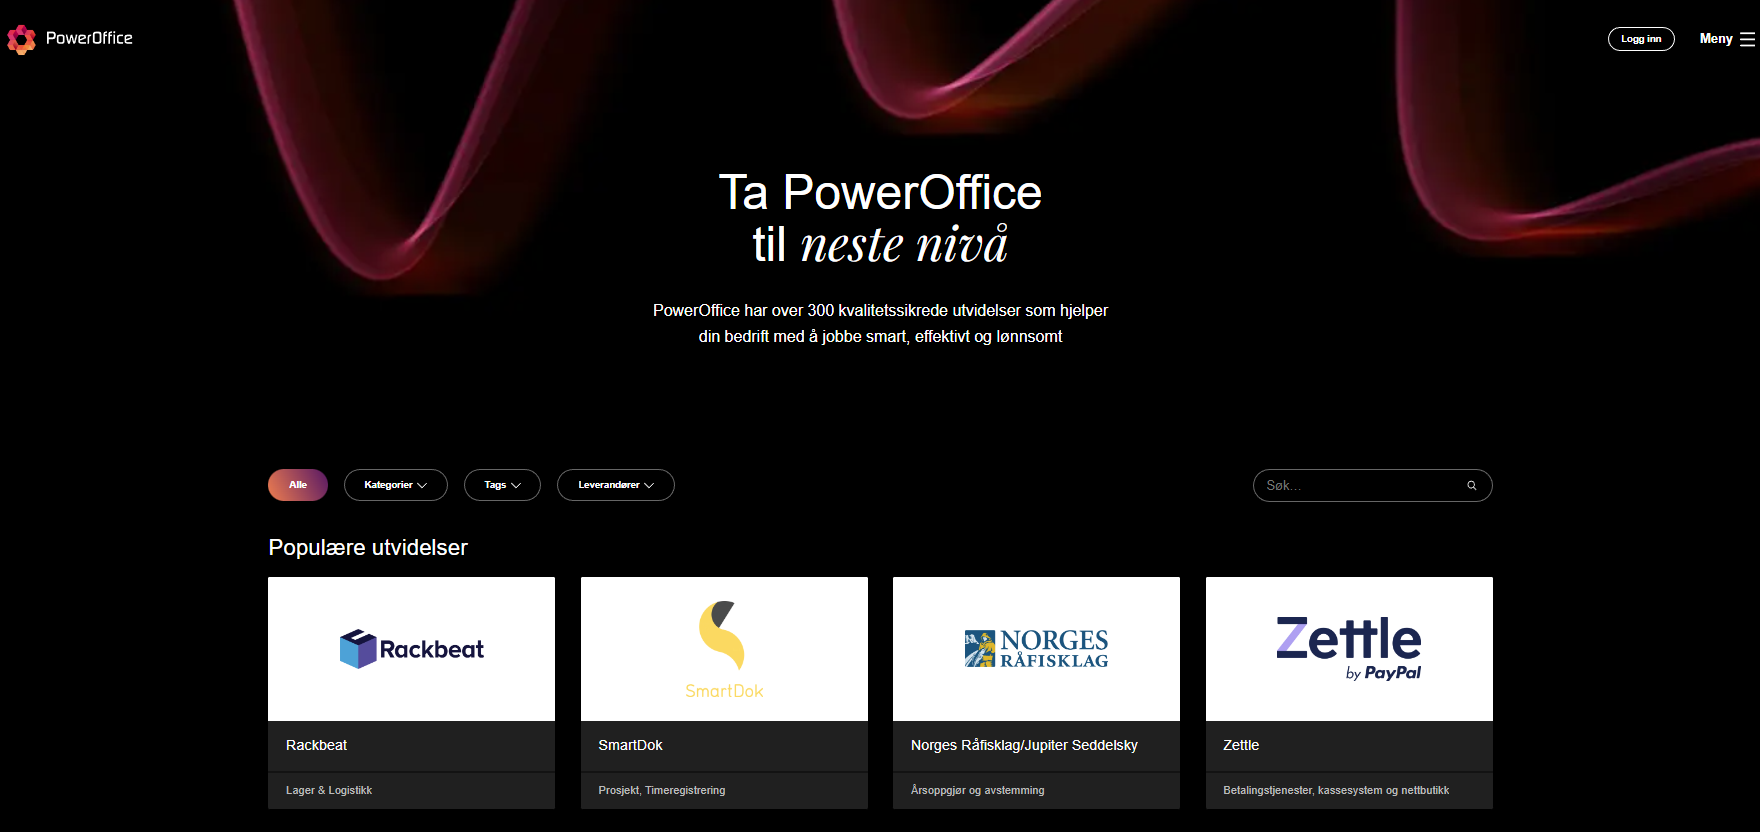Click the search magnifier icon
Screen dimensions: 1760x832
click(x=1471, y=486)
